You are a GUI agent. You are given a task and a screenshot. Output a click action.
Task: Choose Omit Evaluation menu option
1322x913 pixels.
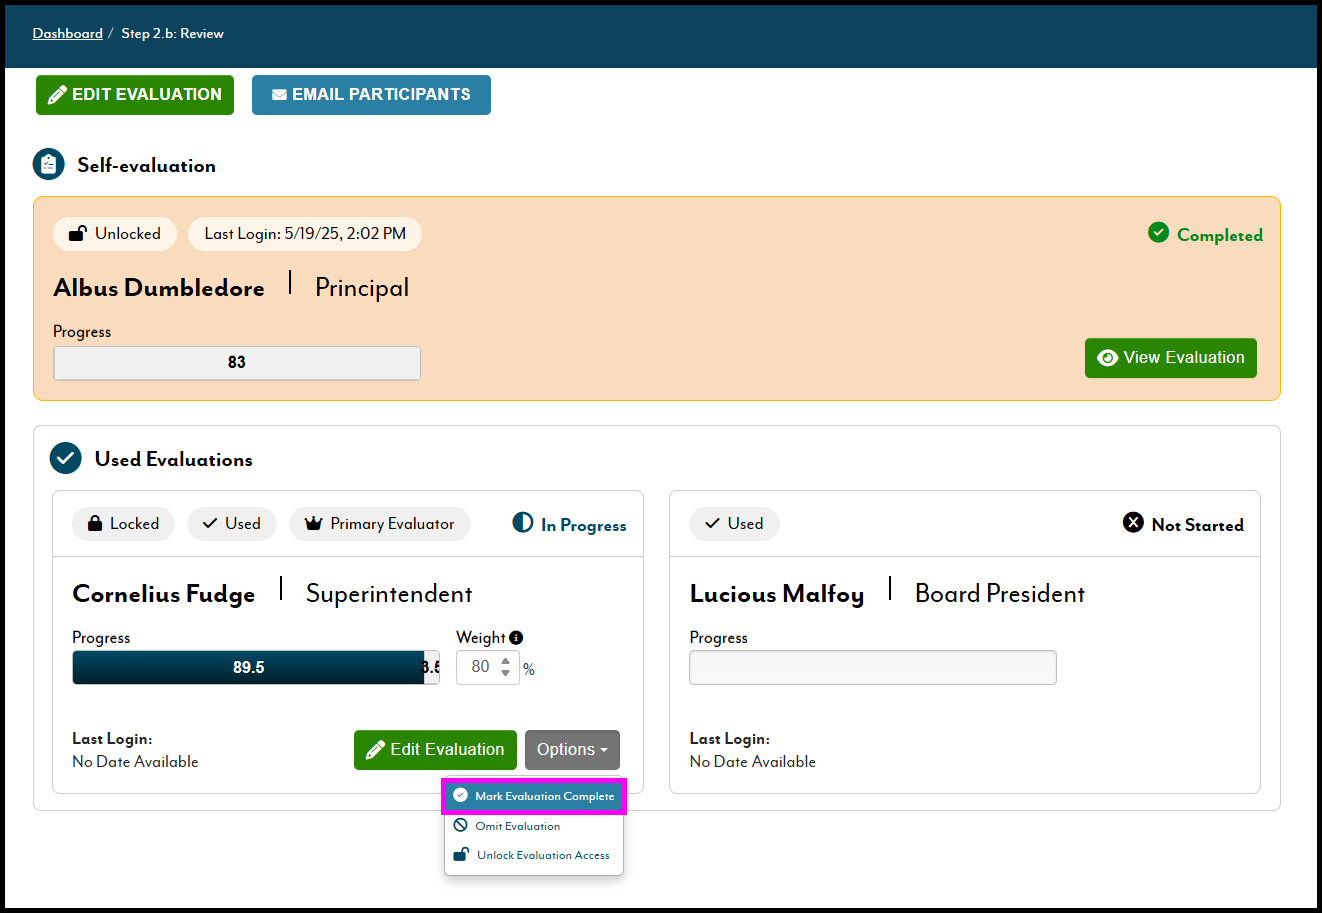pos(517,826)
